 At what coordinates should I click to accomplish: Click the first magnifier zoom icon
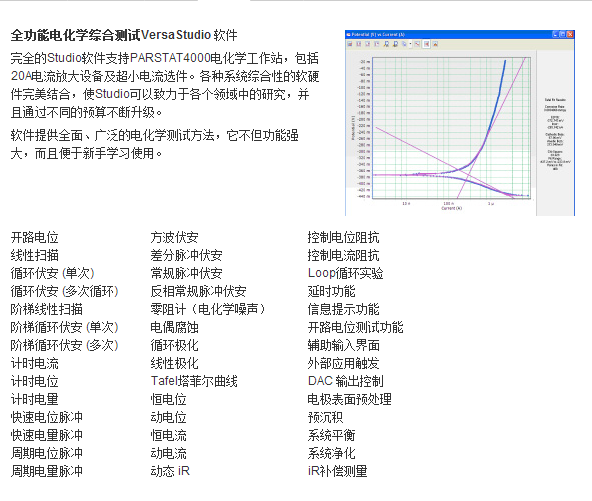click(386, 44)
